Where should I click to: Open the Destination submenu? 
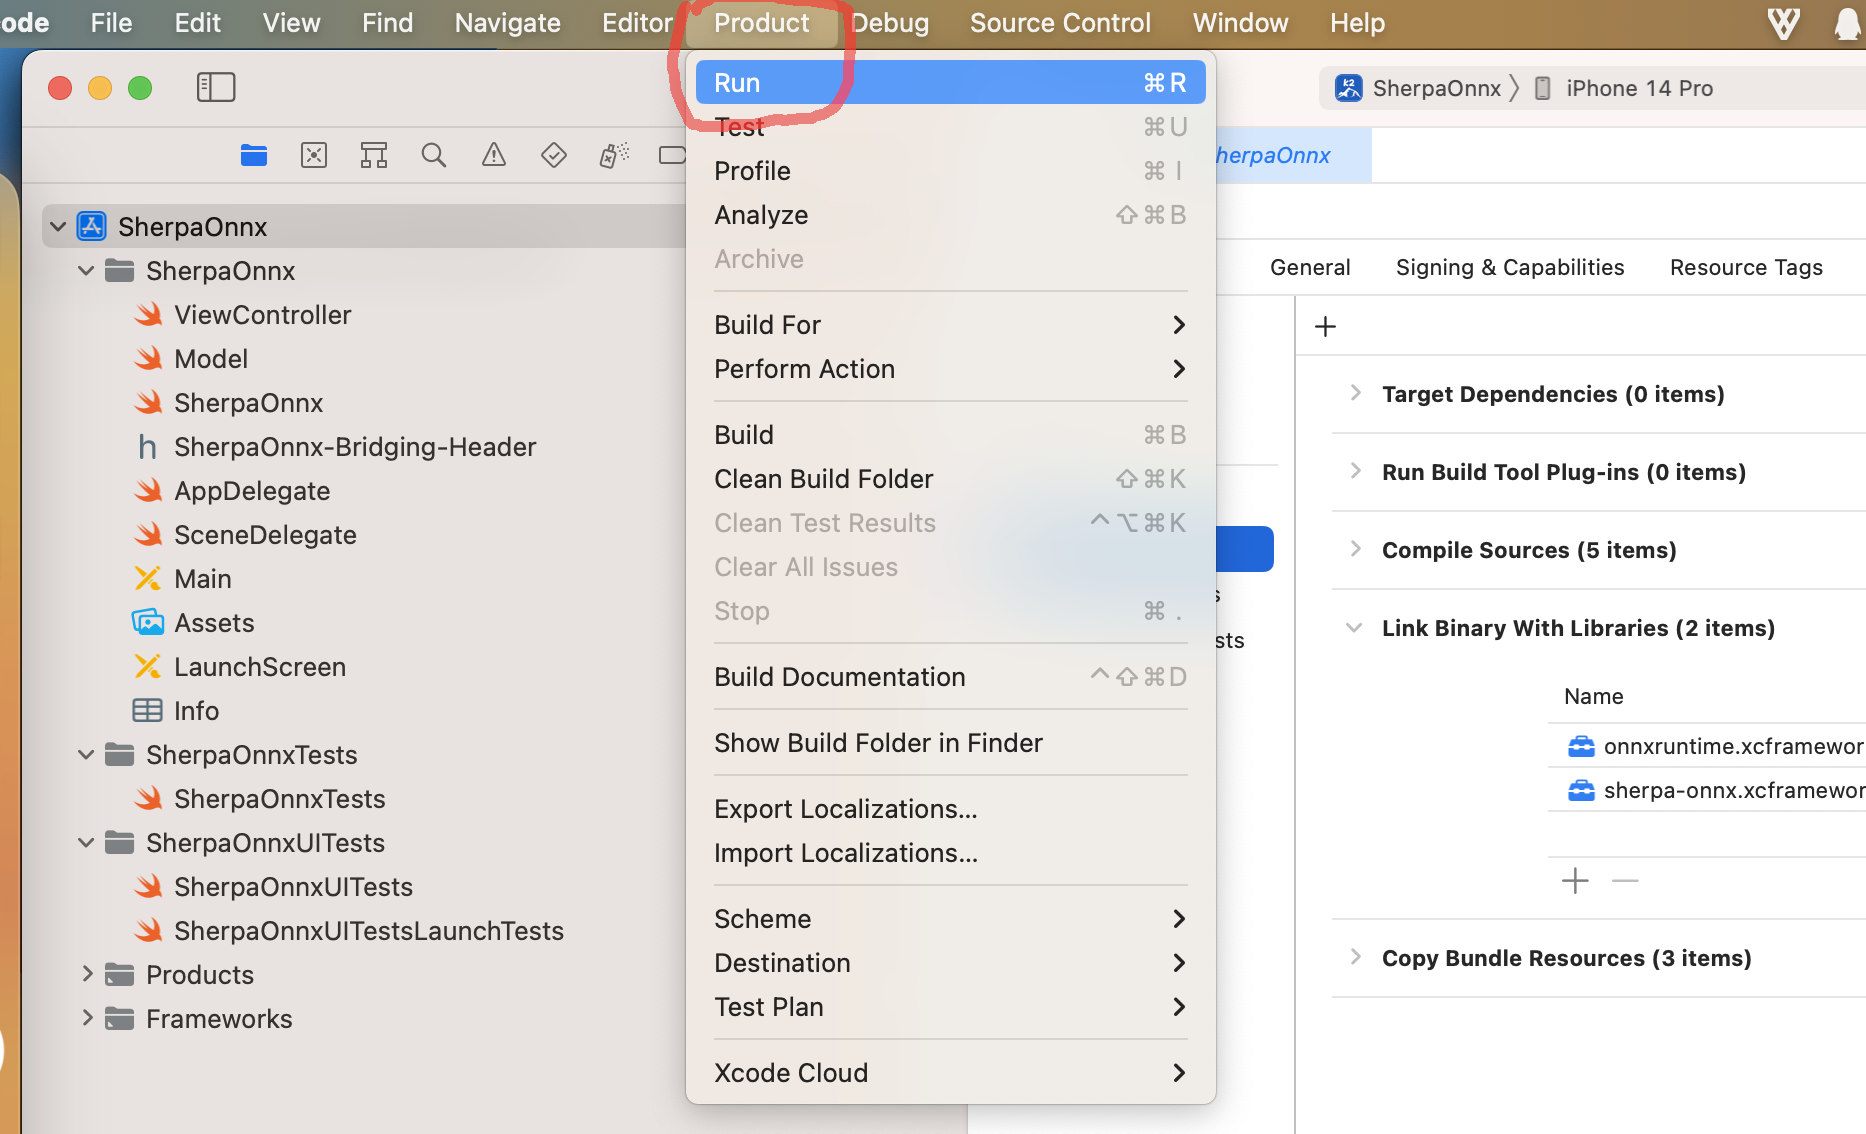click(950, 963)
